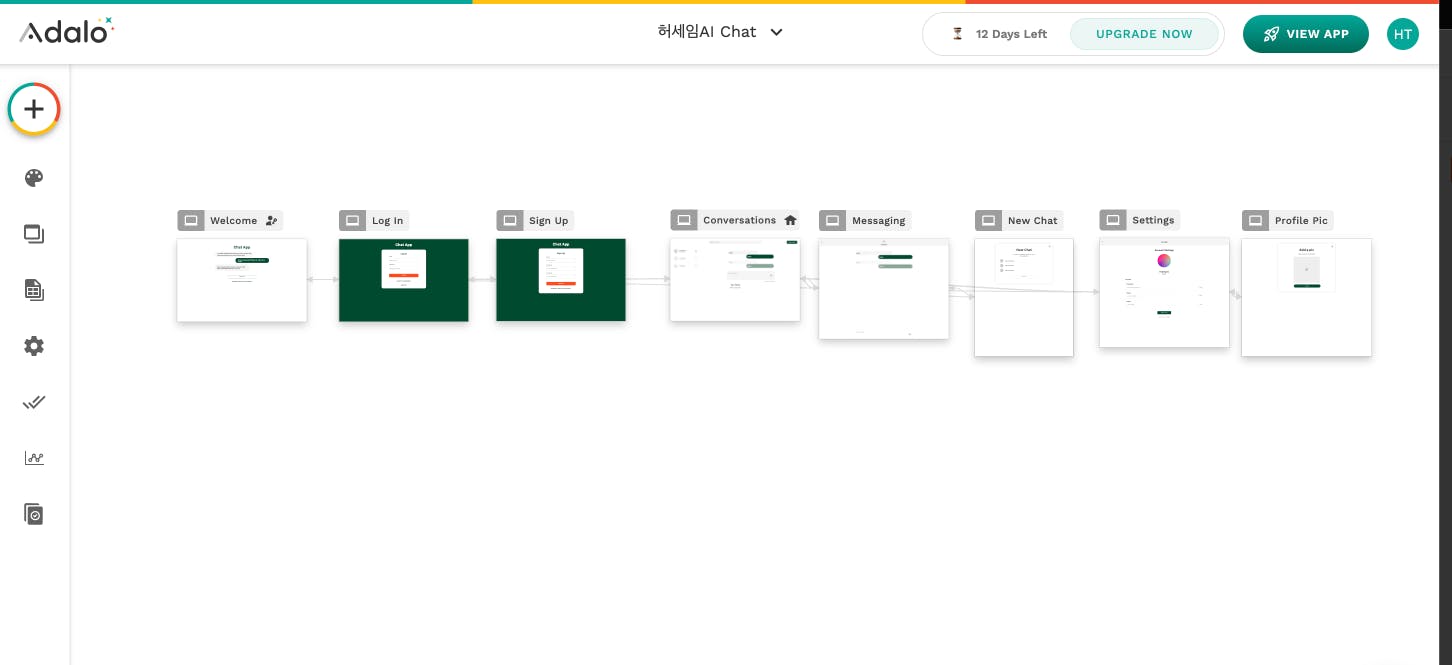Click the user-edit icon on Welcome label
This screenshot has width=1452, height=665.
(272, 221)
